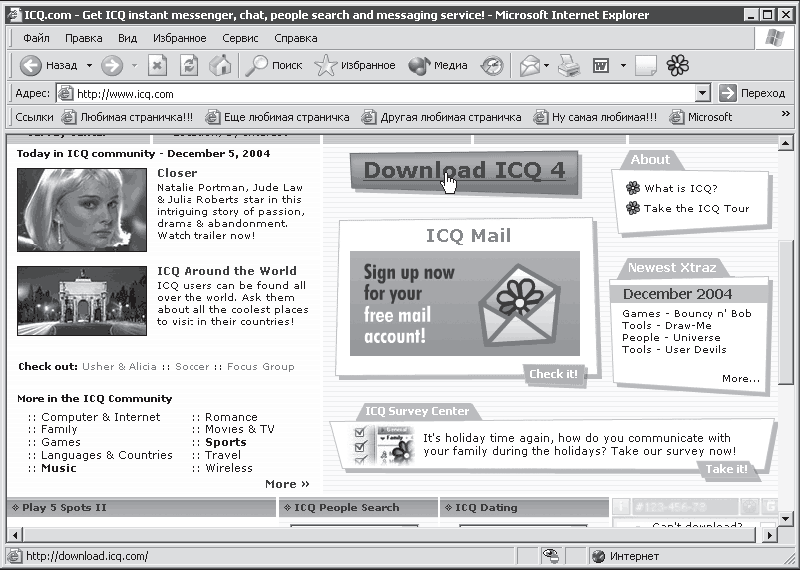Image resolution: width=800 pixels, height=570 pixels.
Task: Open the Избранное menu
Action: pos(180,38)
